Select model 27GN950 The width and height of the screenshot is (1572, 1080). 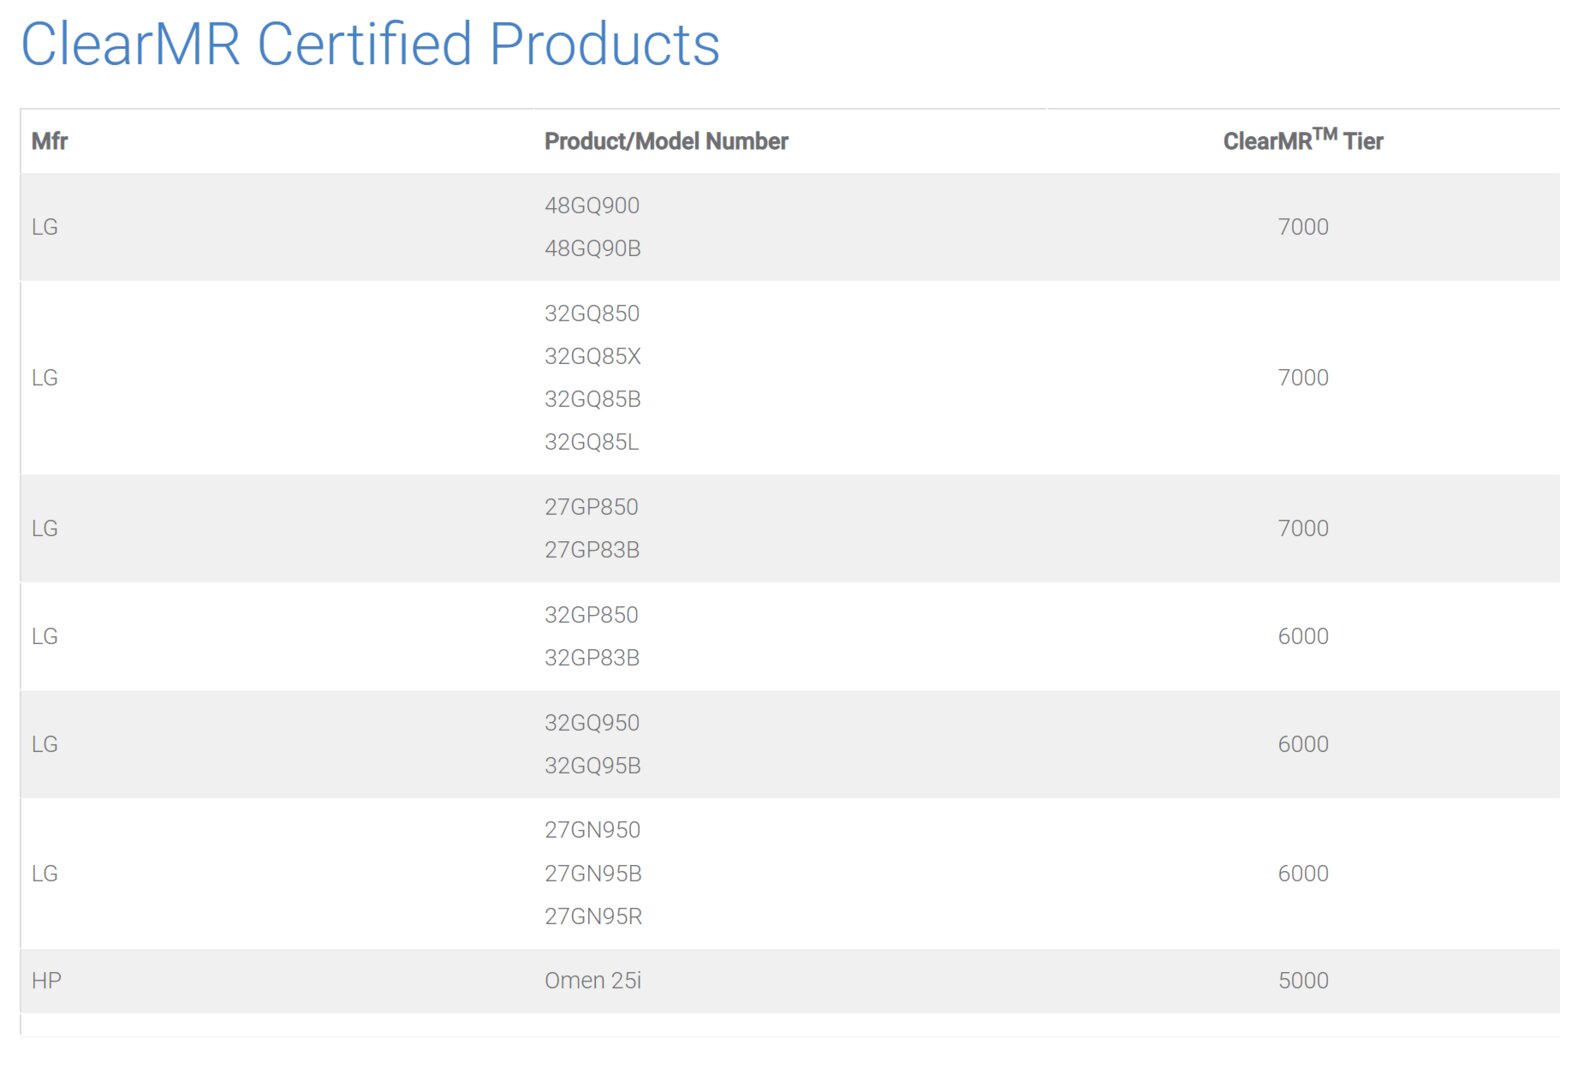point(593,830)
